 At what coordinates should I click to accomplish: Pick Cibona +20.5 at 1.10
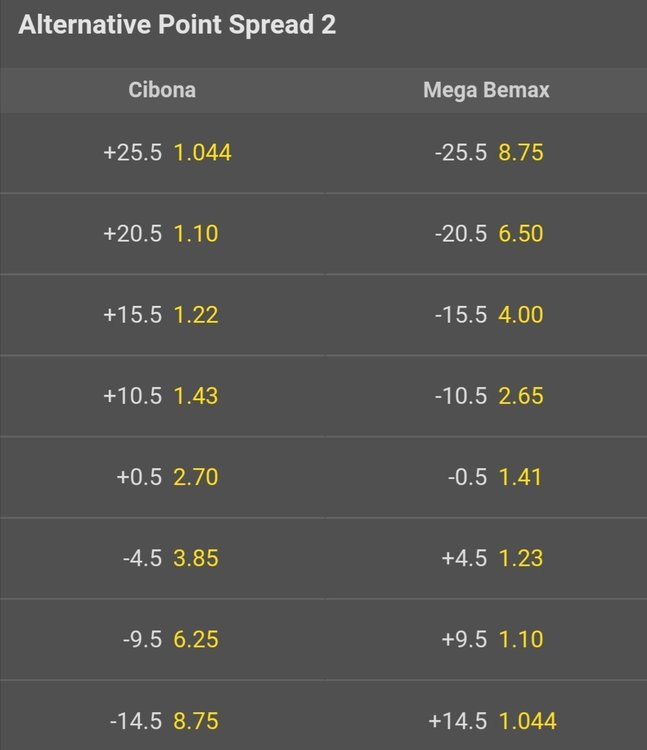tap(162, 234)
